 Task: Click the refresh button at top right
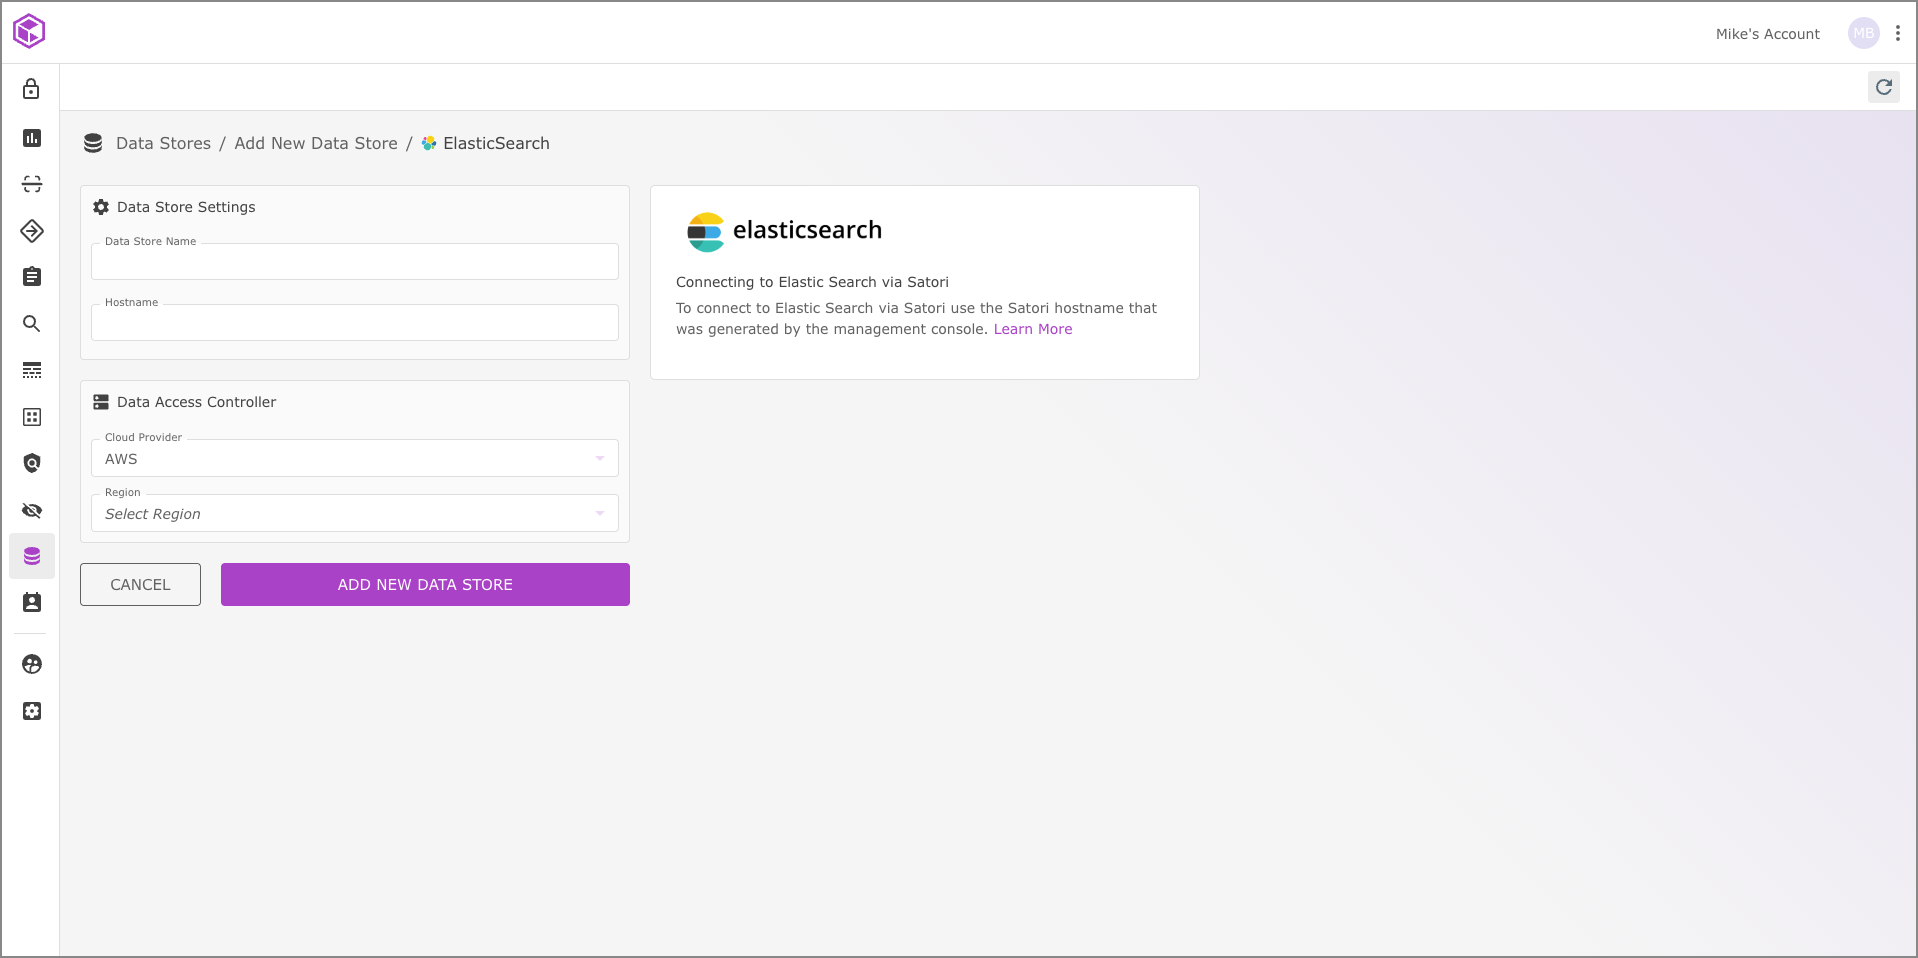[1883, 87]
